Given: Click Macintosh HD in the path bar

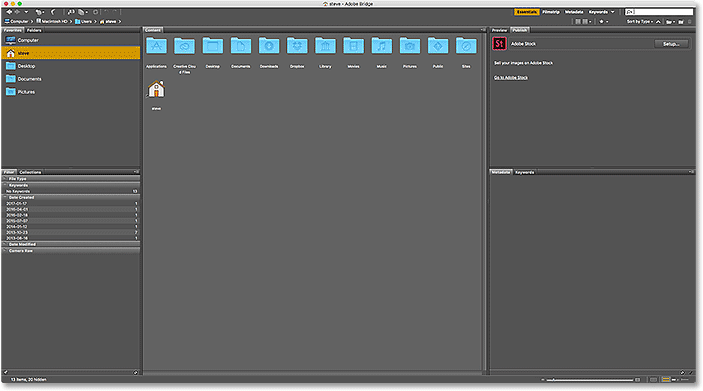Looking at the screenshot, I should pos(52,22).
